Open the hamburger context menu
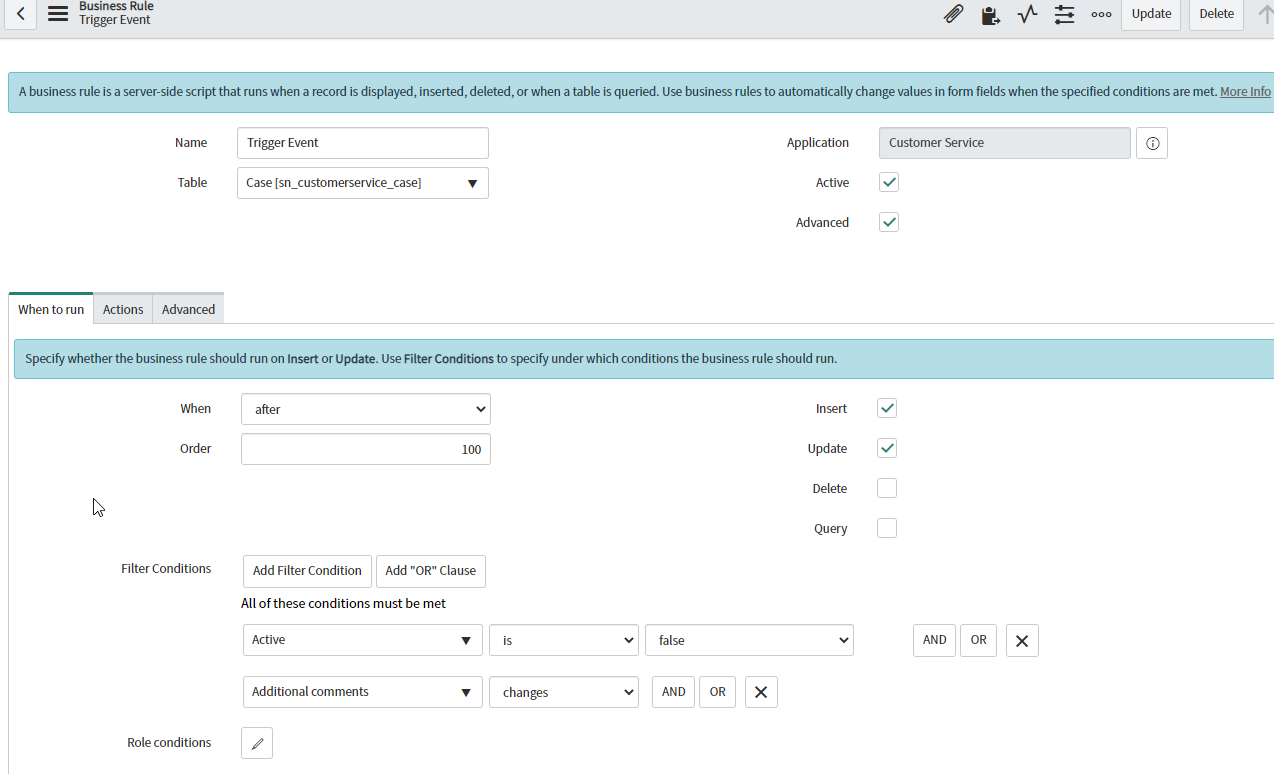 (x=58, y=14)
